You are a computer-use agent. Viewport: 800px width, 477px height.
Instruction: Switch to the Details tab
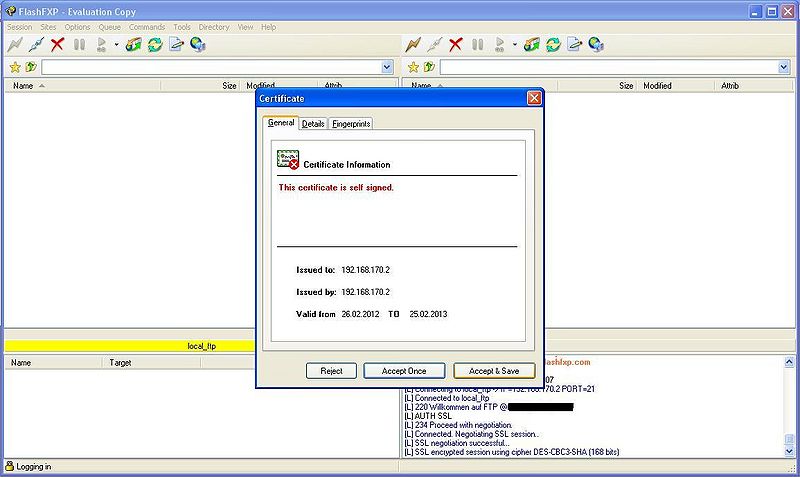point(313,124)
